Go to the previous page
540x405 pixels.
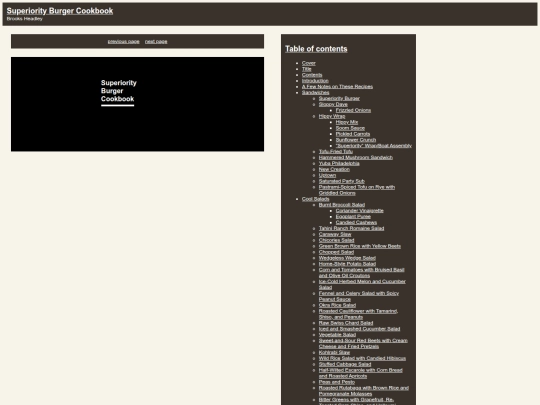coord(123,42)
